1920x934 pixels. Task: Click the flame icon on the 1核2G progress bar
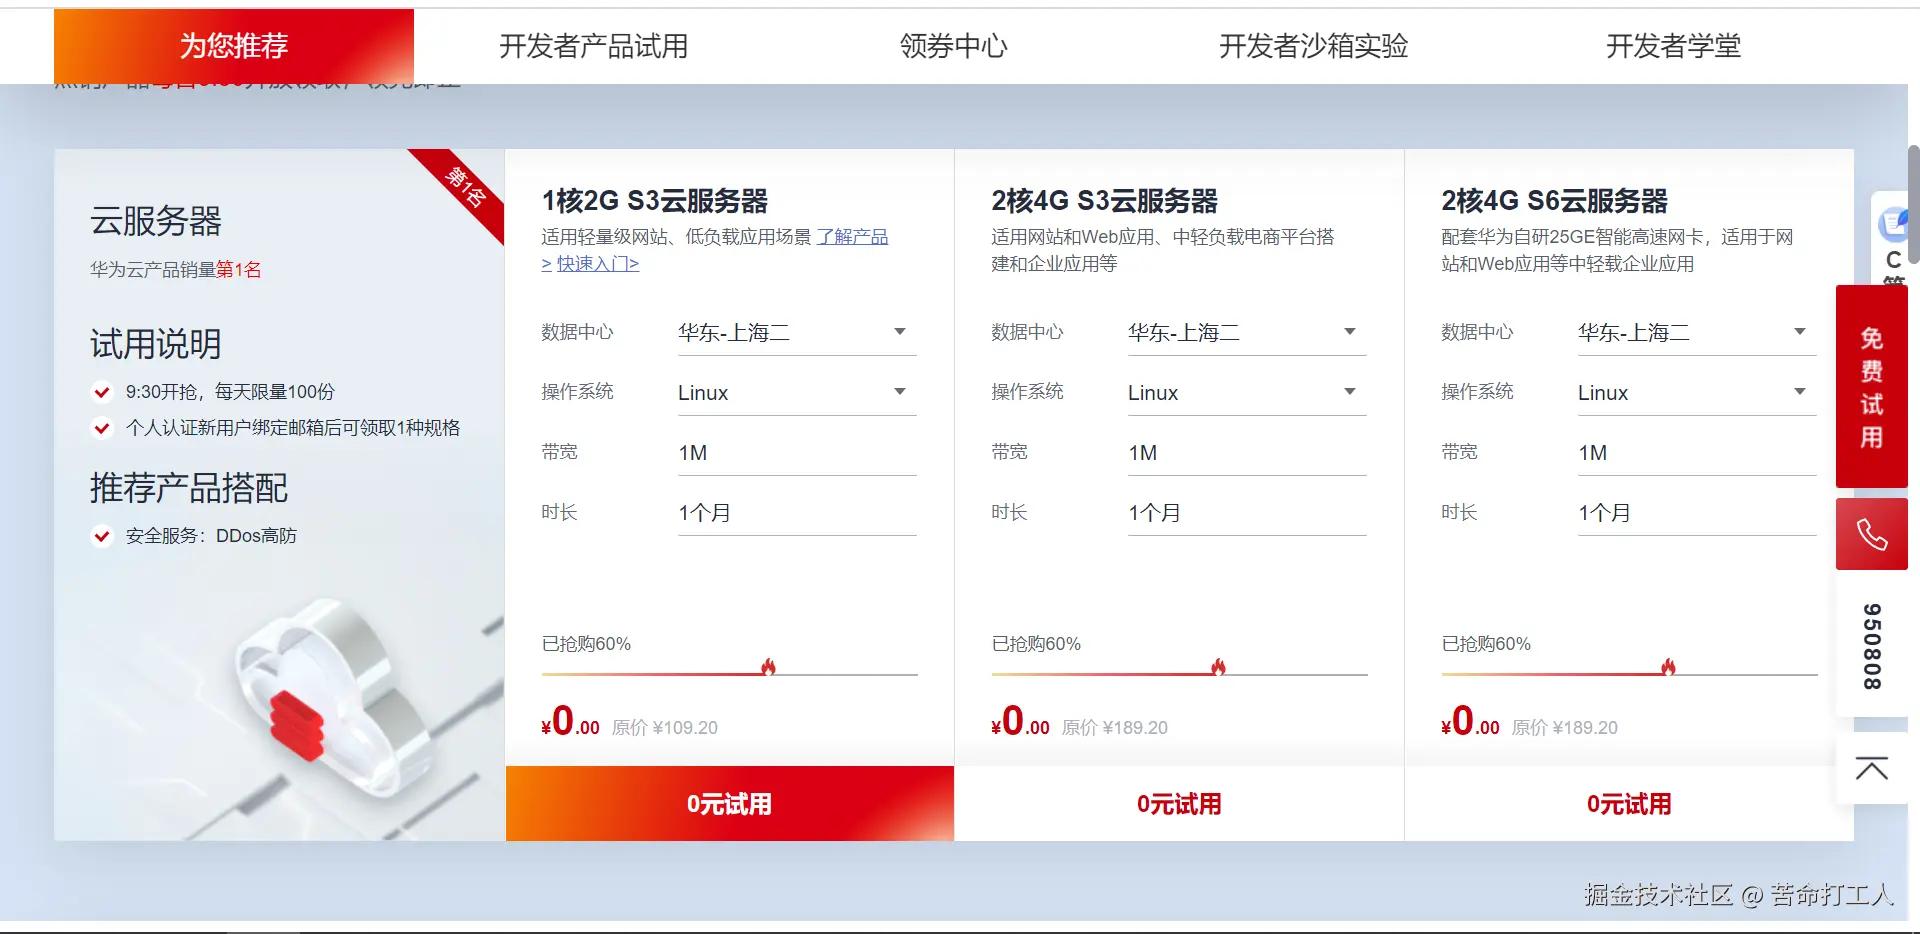[x=769, y=664]
